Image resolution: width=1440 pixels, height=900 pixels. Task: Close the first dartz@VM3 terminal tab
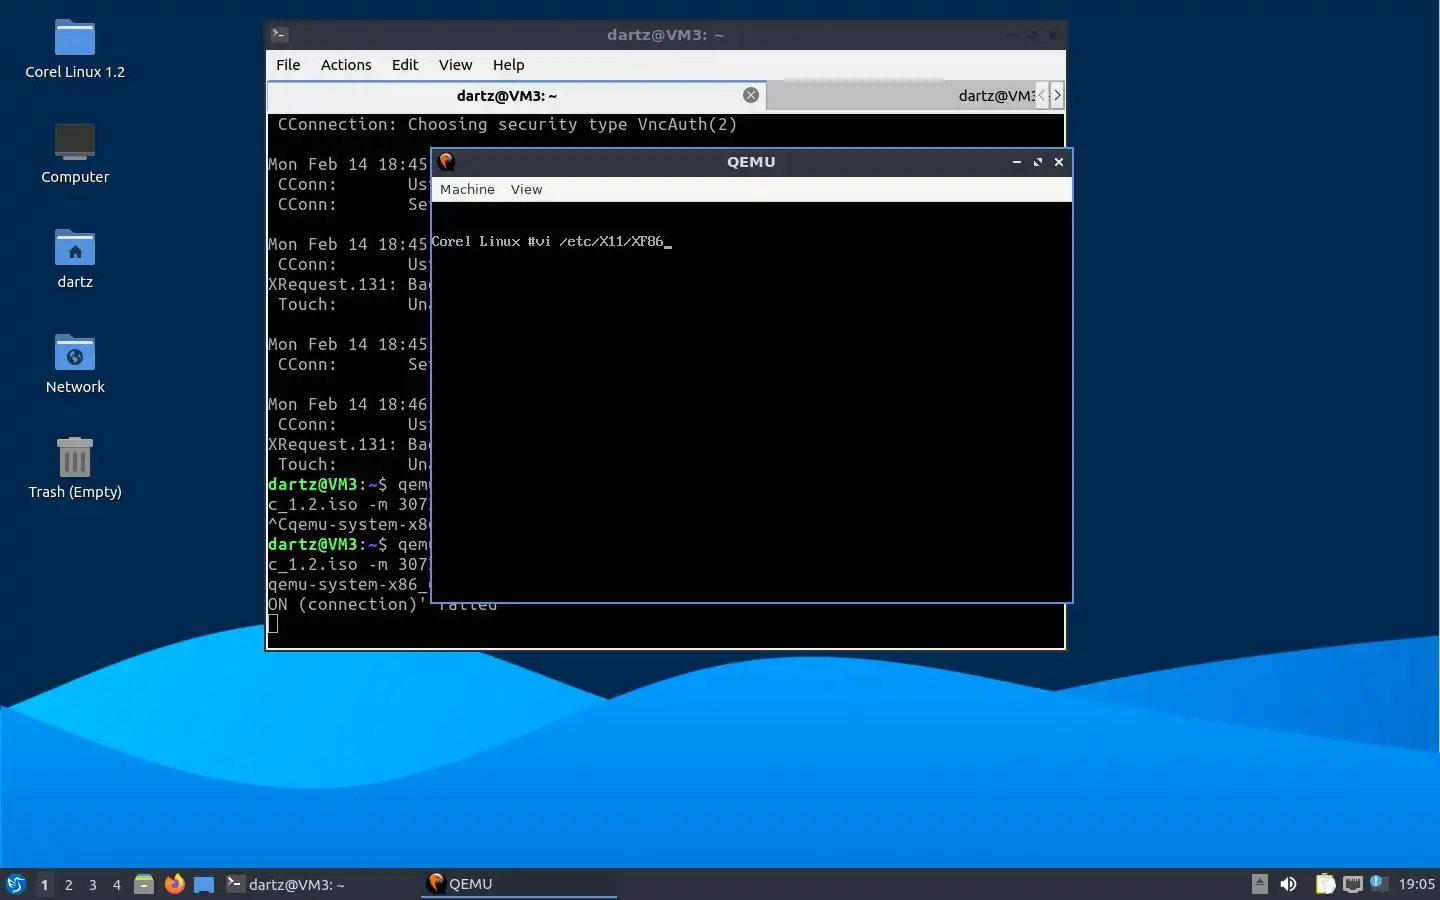751,95
